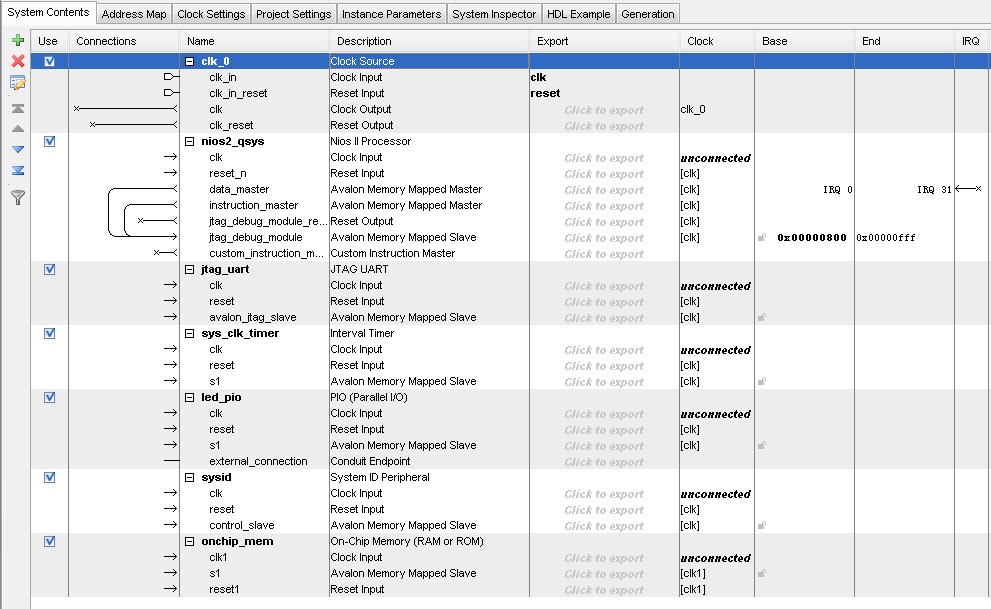Toggle base address lock for sysid control_slave
The image size is (991, 609).
(x=762, y=525)
